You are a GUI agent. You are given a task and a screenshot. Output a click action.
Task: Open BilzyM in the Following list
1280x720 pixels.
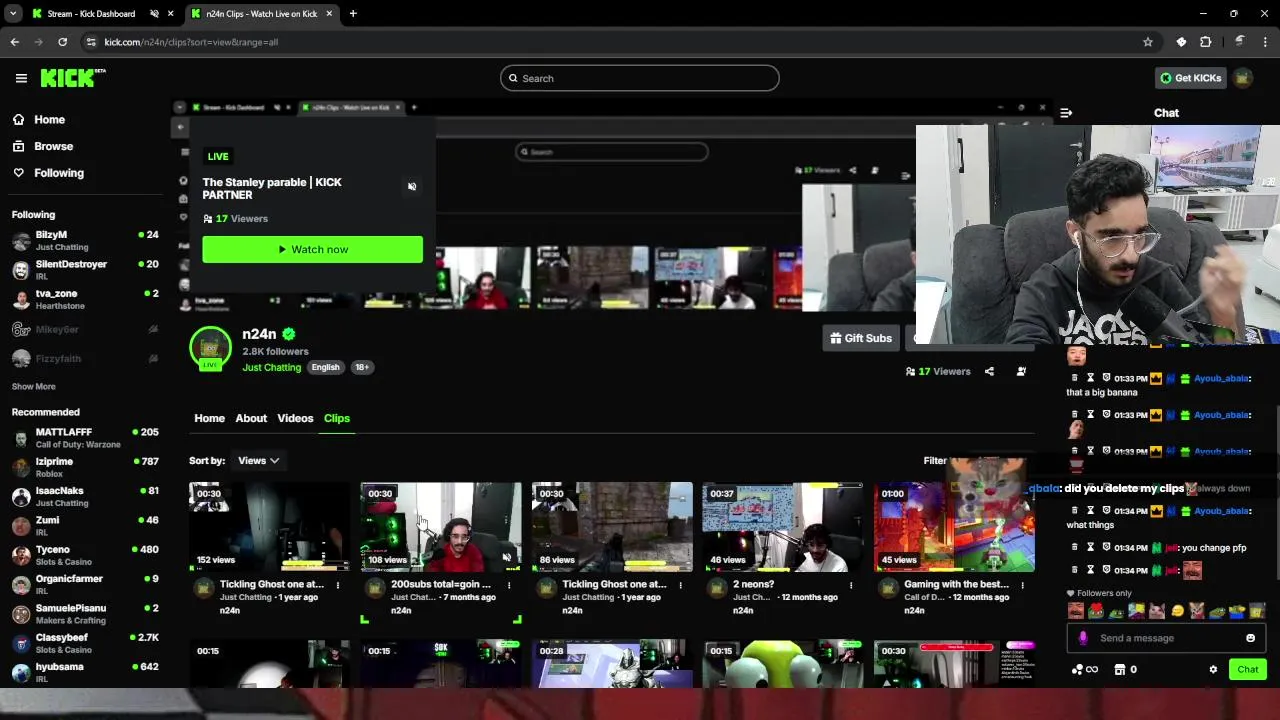[85, 240]
